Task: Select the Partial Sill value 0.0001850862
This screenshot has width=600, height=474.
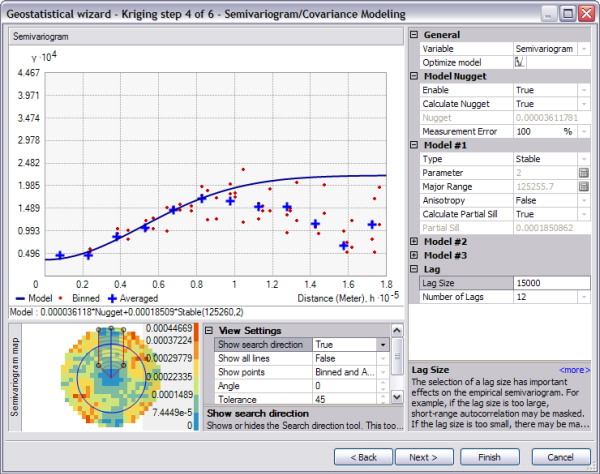Action: point(544,228)
